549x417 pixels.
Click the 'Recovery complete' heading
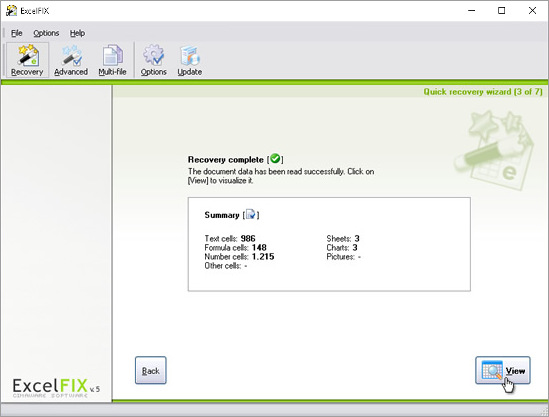point(226,160)
